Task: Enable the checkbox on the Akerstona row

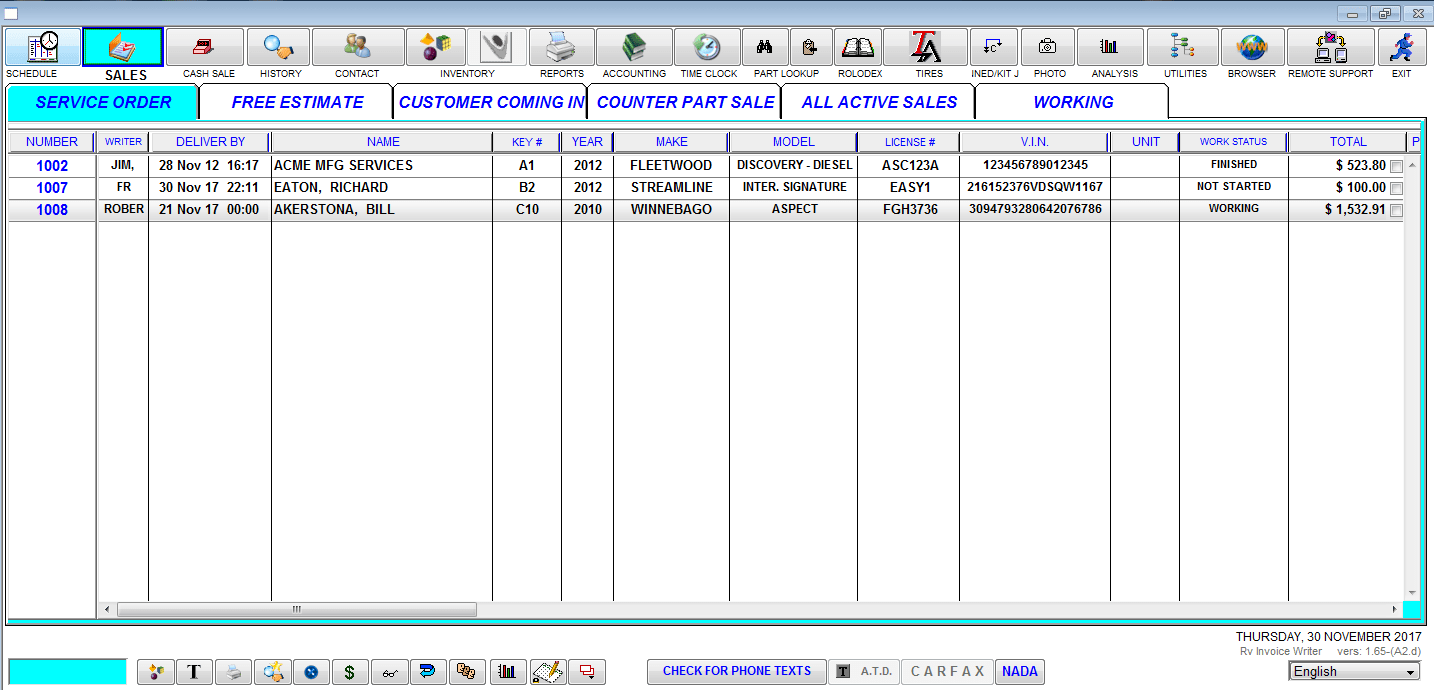Action: 1396,210
